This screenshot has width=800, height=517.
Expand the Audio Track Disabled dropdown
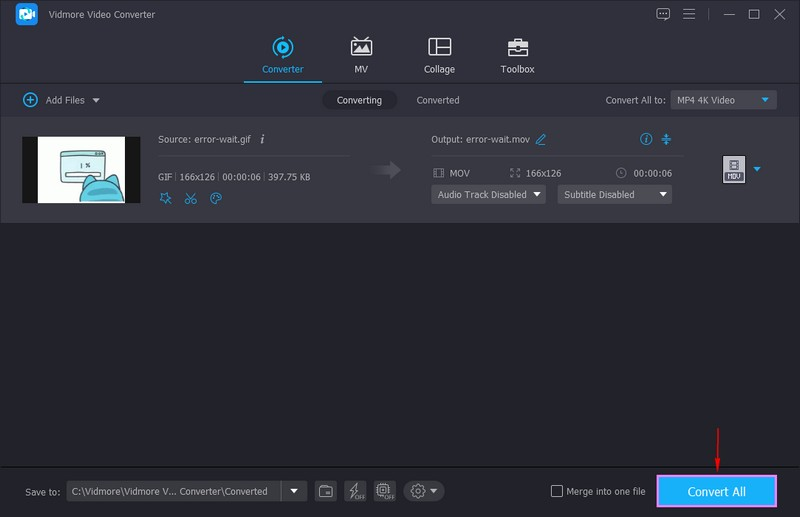(x=488, y=195)
